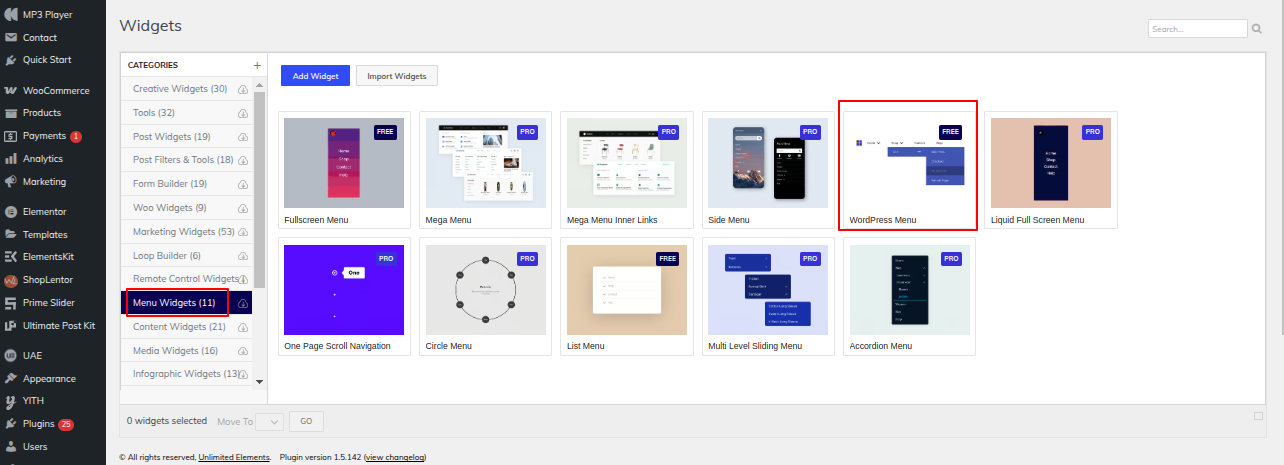Click the search magnifier icon

(x=1257, y=29)
